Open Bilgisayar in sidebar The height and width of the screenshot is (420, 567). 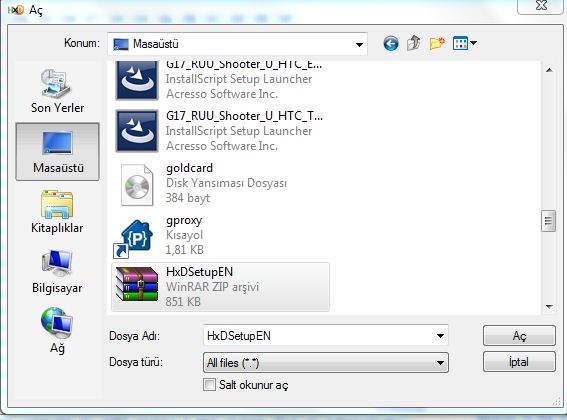point(57,271)
